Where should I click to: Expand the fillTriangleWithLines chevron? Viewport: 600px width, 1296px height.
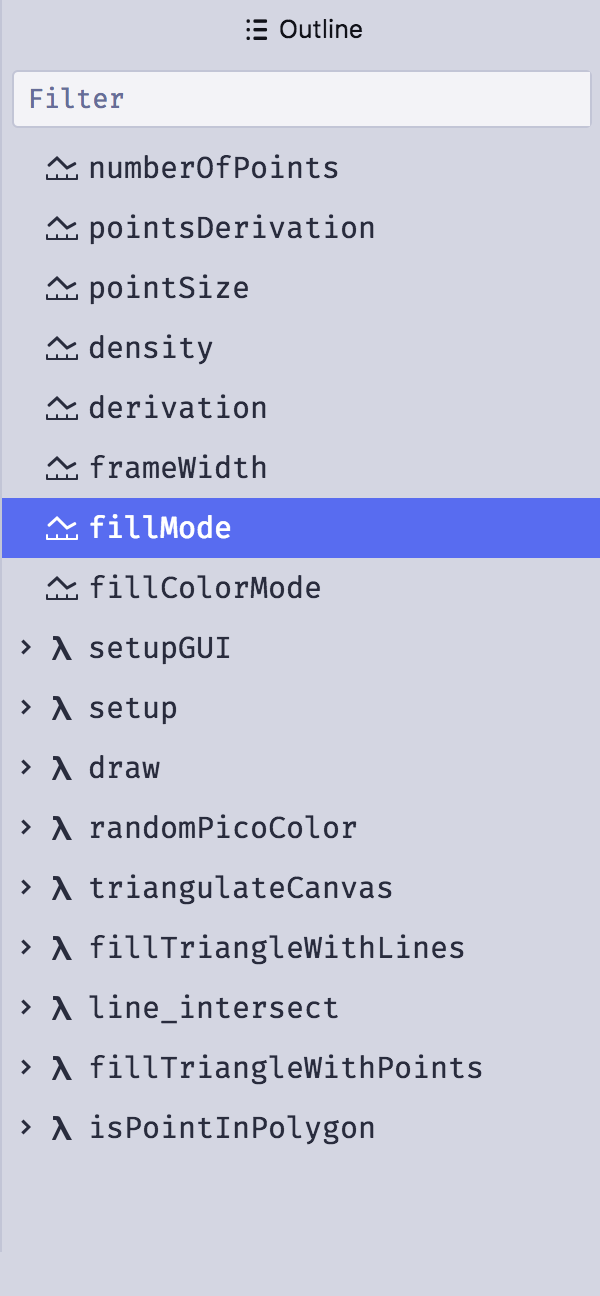[26, 948]
